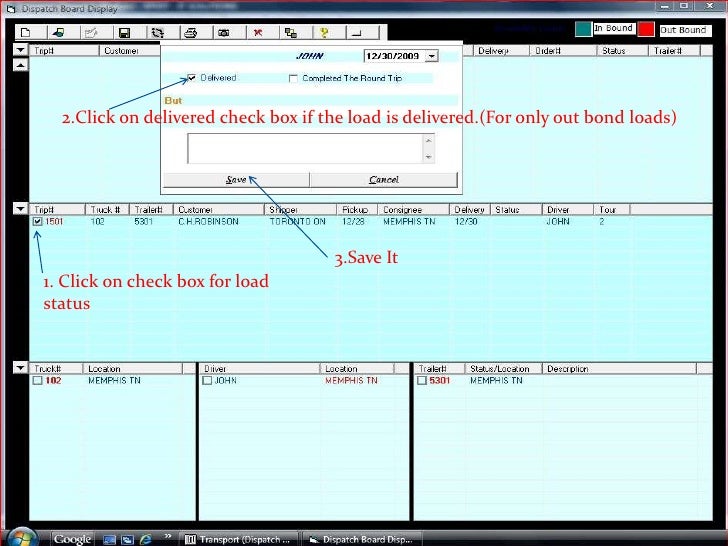Switch to Transport (Dispatch taskbar window
Viewport: 728px width, 546px height.
point(239,540)
